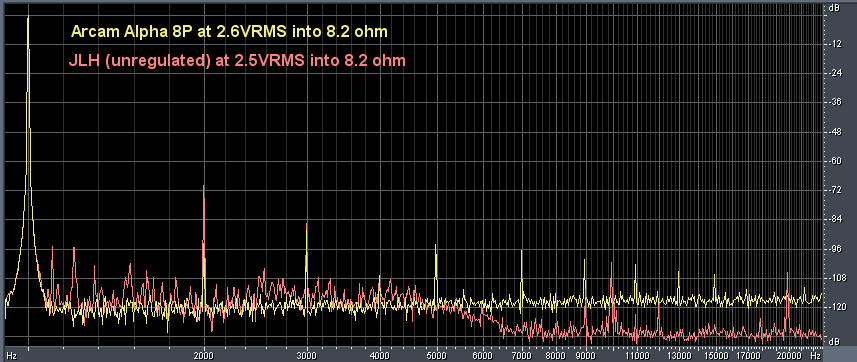Click the -120 dB scale label
Screen dimensions: 857x362
[836, 307]
